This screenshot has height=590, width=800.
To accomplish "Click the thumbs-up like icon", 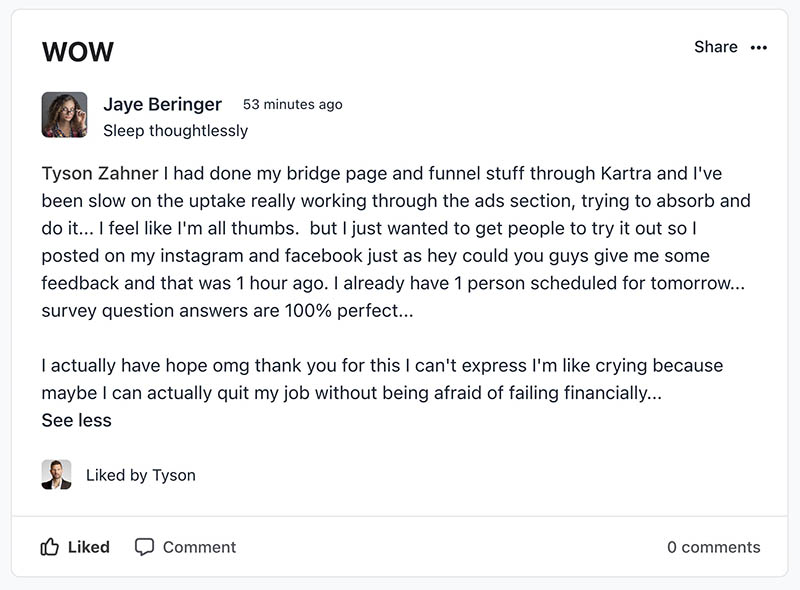I will point(49,547).
